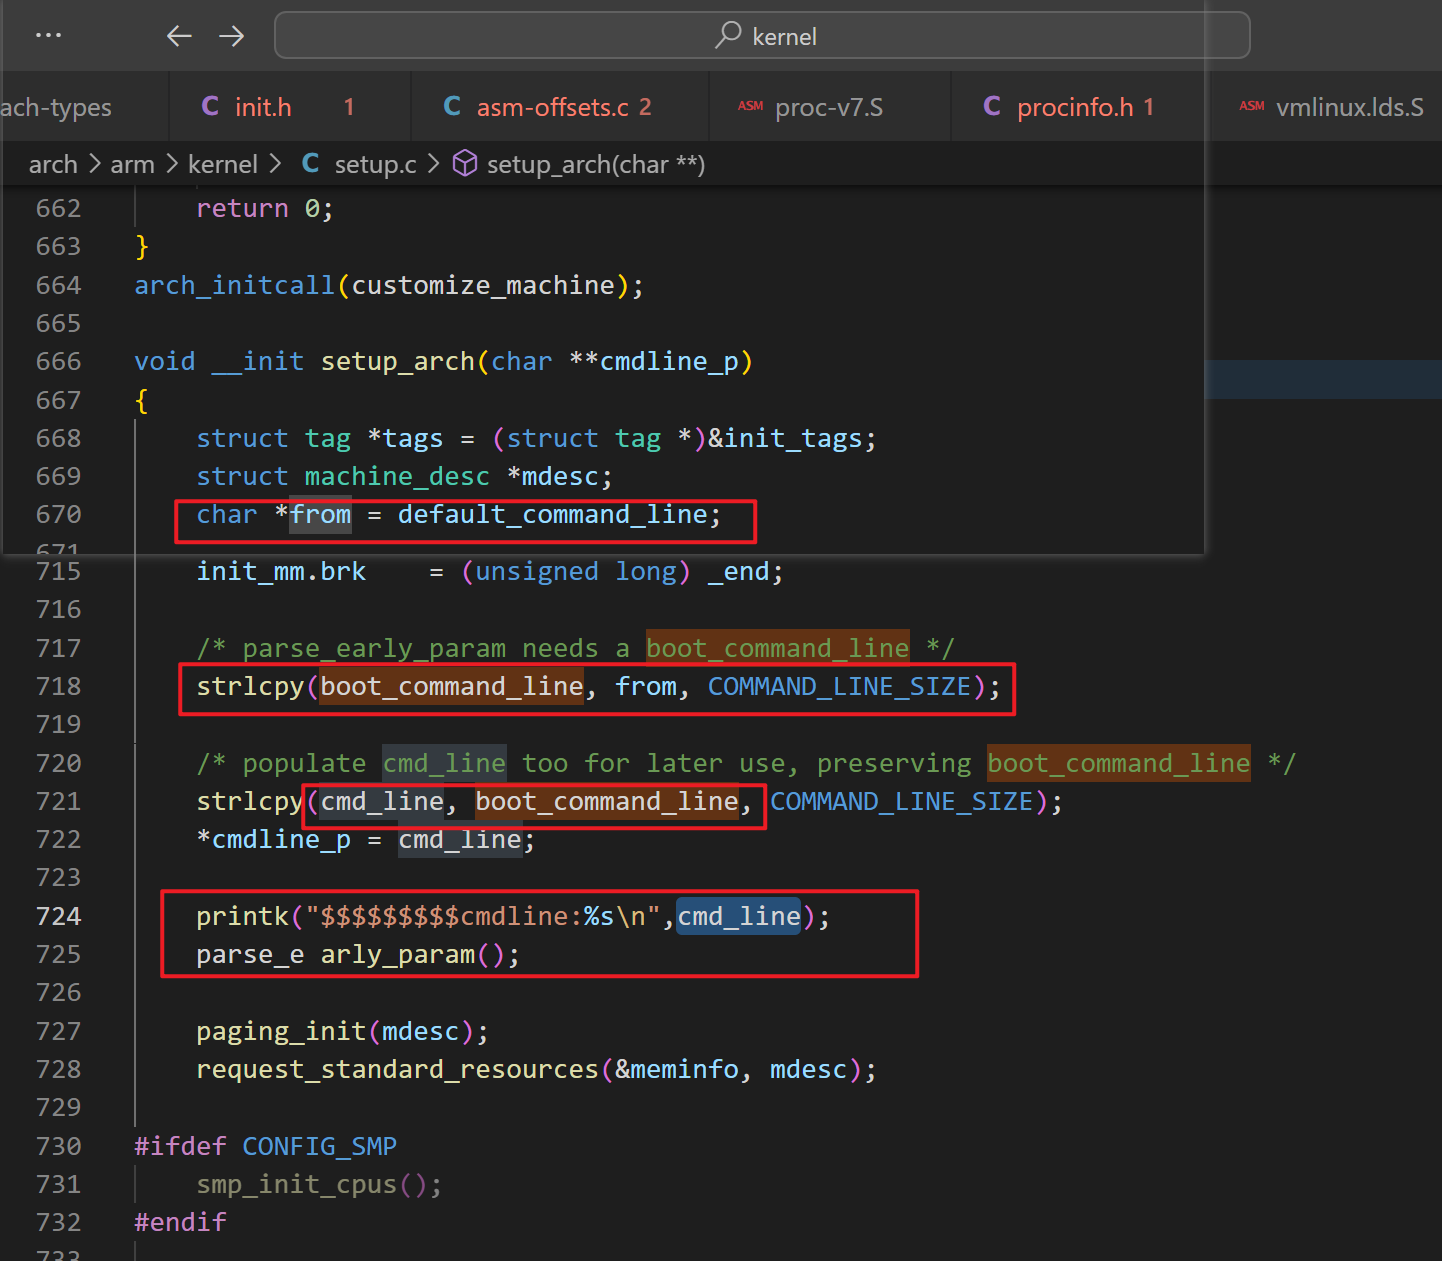Click the 'return 0;' statement on line 662
The height and width of the screenshot is (1261, 1442).
[265, 208]
